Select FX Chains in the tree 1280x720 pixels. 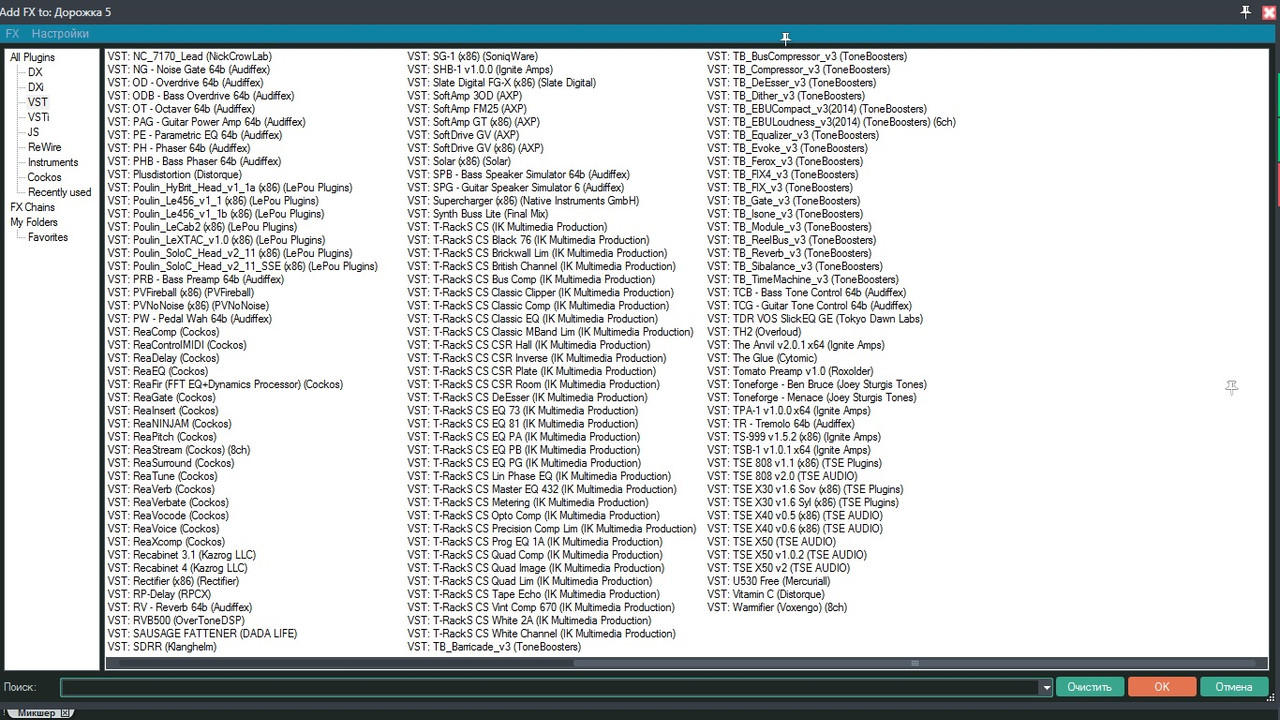point(33,207)
